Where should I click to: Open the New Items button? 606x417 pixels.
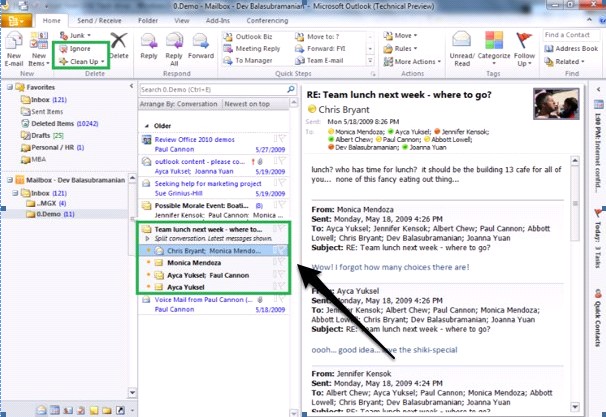(39, 49)
